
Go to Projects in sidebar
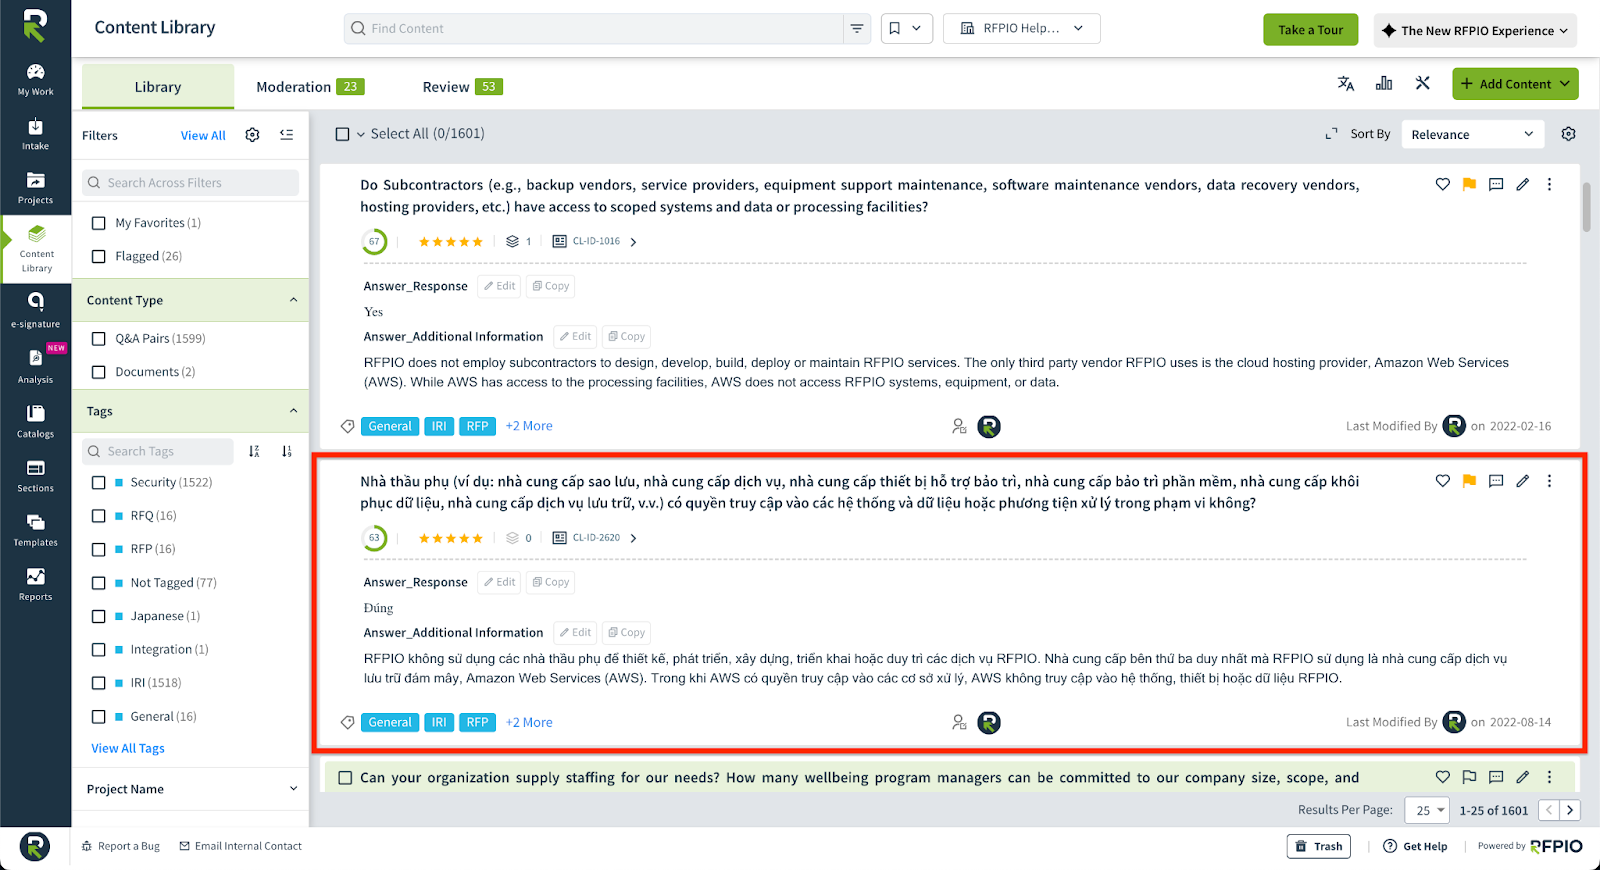[35, 188]
